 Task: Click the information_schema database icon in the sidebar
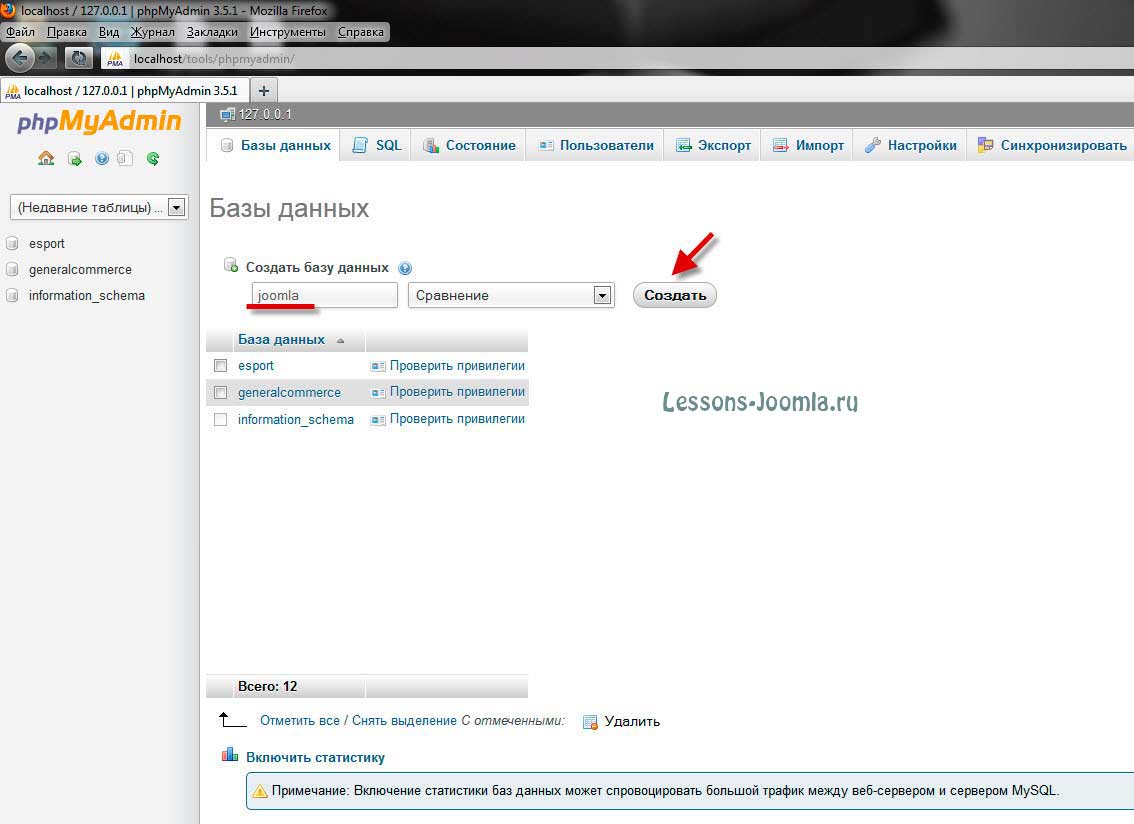pyautogui.click(x=12, y=295)
